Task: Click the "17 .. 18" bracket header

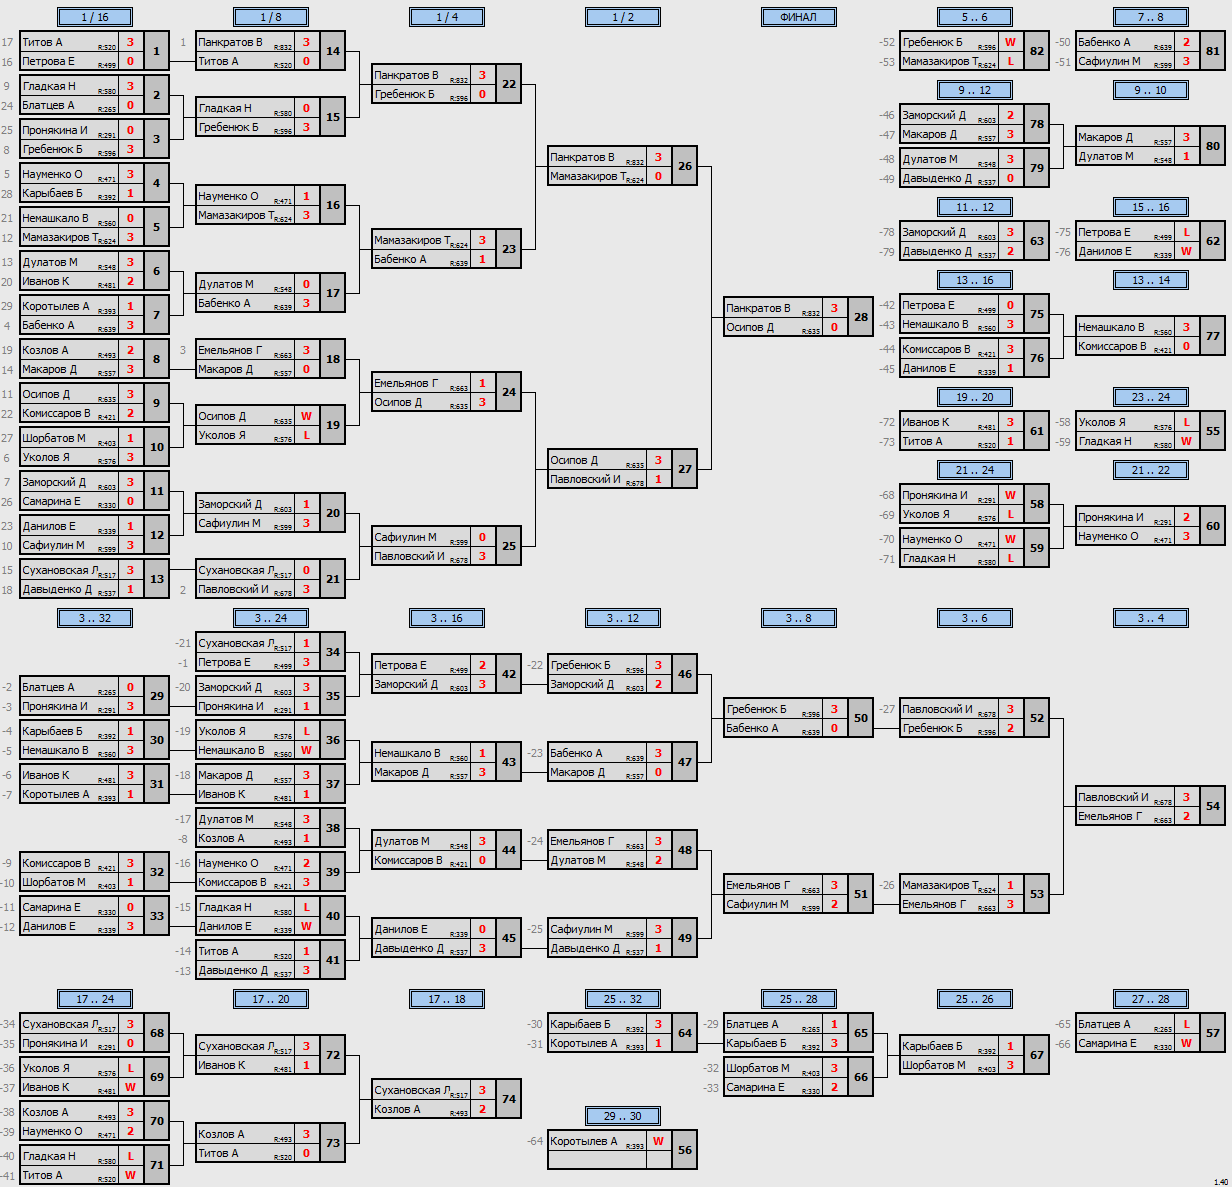Action: click(447, 999)
